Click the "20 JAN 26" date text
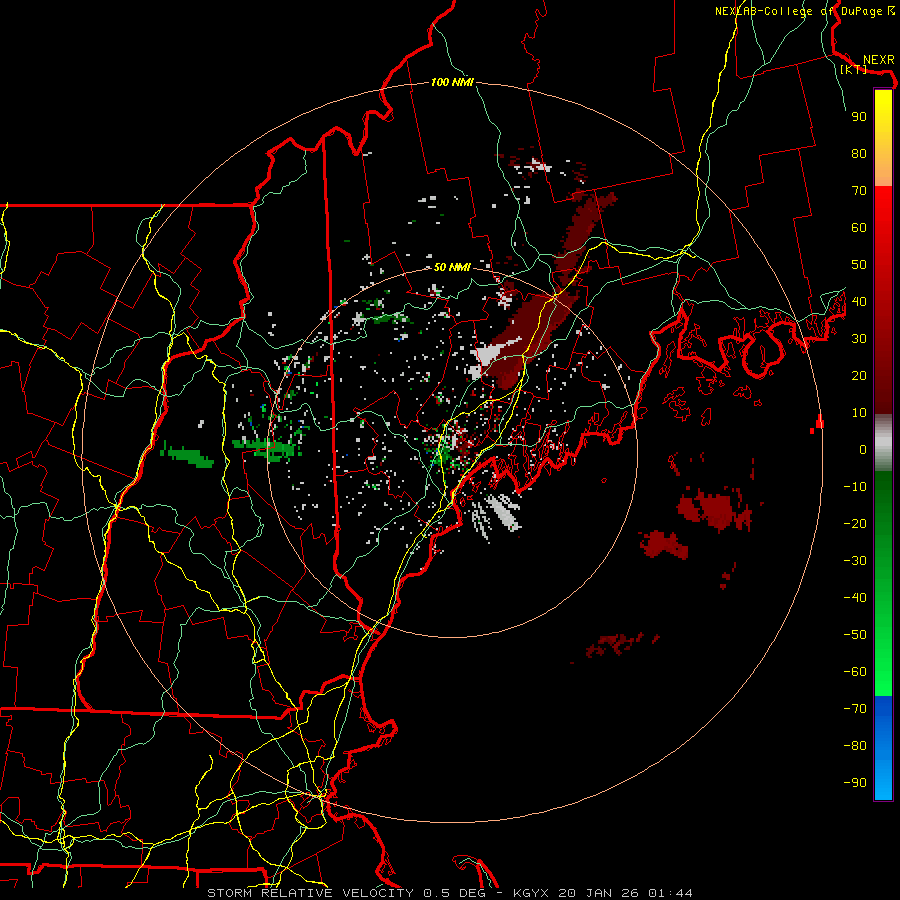 [598, 893]
